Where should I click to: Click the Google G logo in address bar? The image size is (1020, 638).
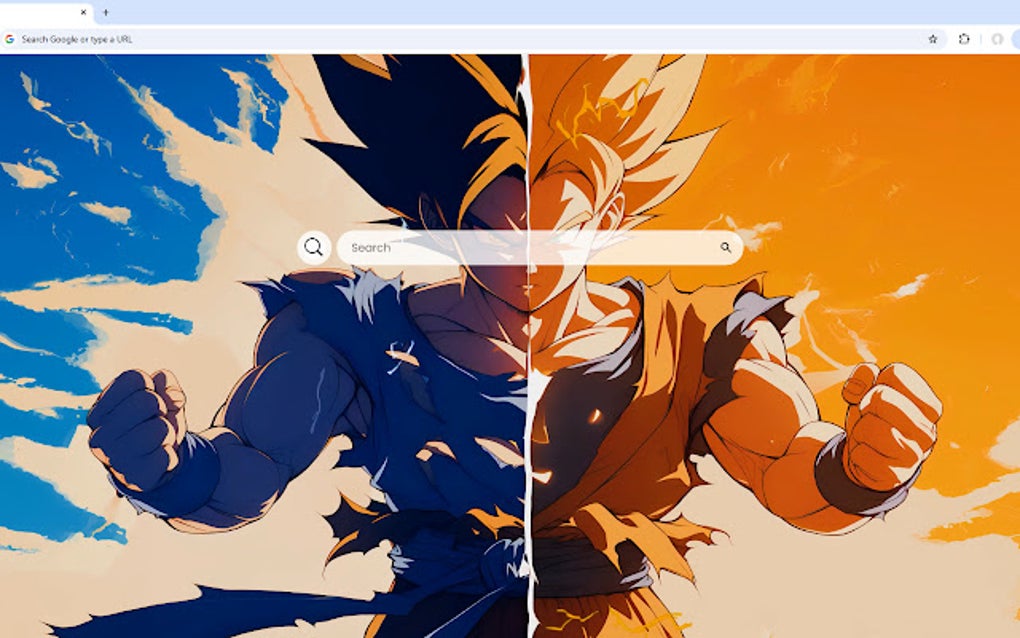tap(13, 39)
